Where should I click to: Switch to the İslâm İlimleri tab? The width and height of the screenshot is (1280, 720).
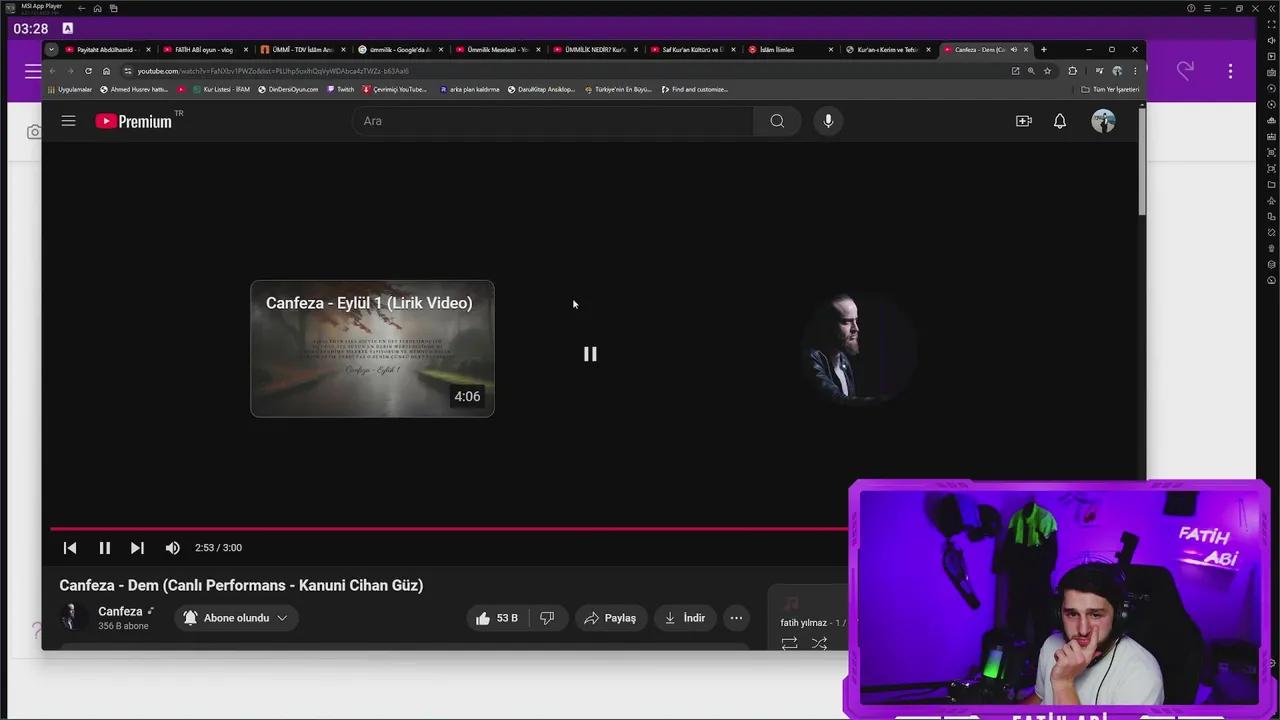pos(790,49)
